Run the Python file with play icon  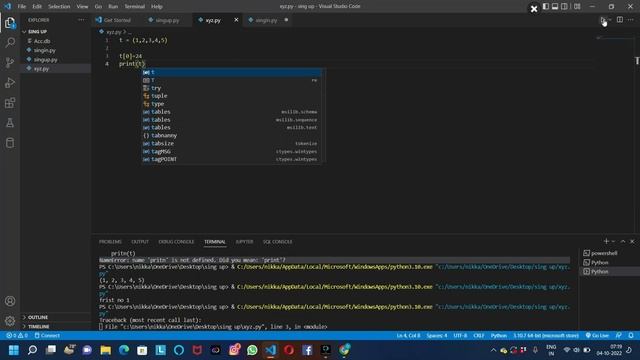(x=603, y=20)
